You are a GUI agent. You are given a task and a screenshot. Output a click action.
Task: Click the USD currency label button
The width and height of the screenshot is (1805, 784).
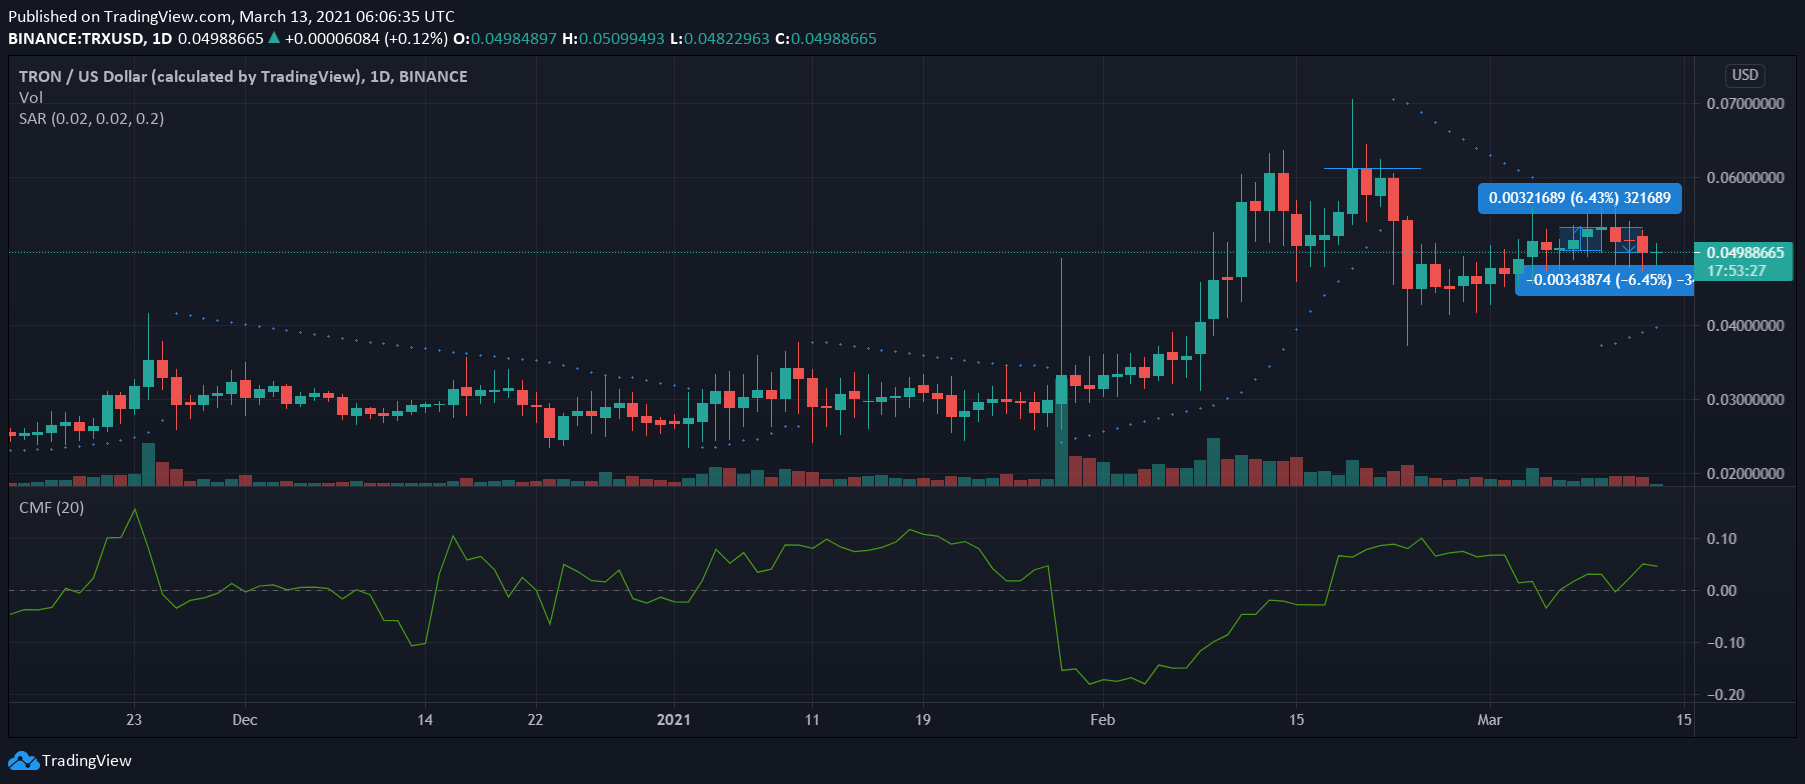coord(1745,75)
